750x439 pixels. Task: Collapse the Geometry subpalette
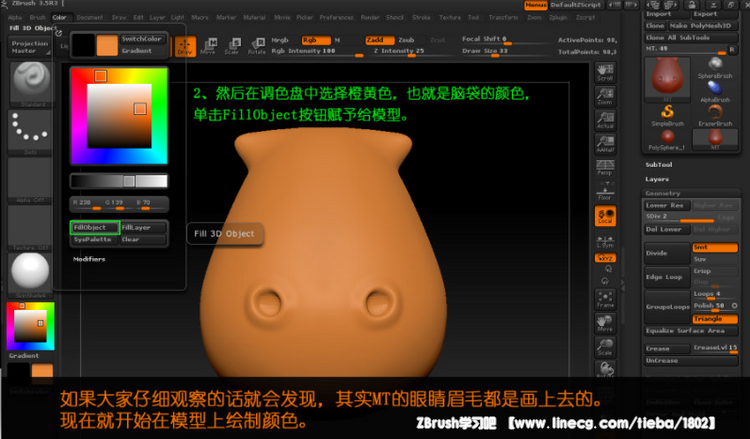tap(662, 193)
